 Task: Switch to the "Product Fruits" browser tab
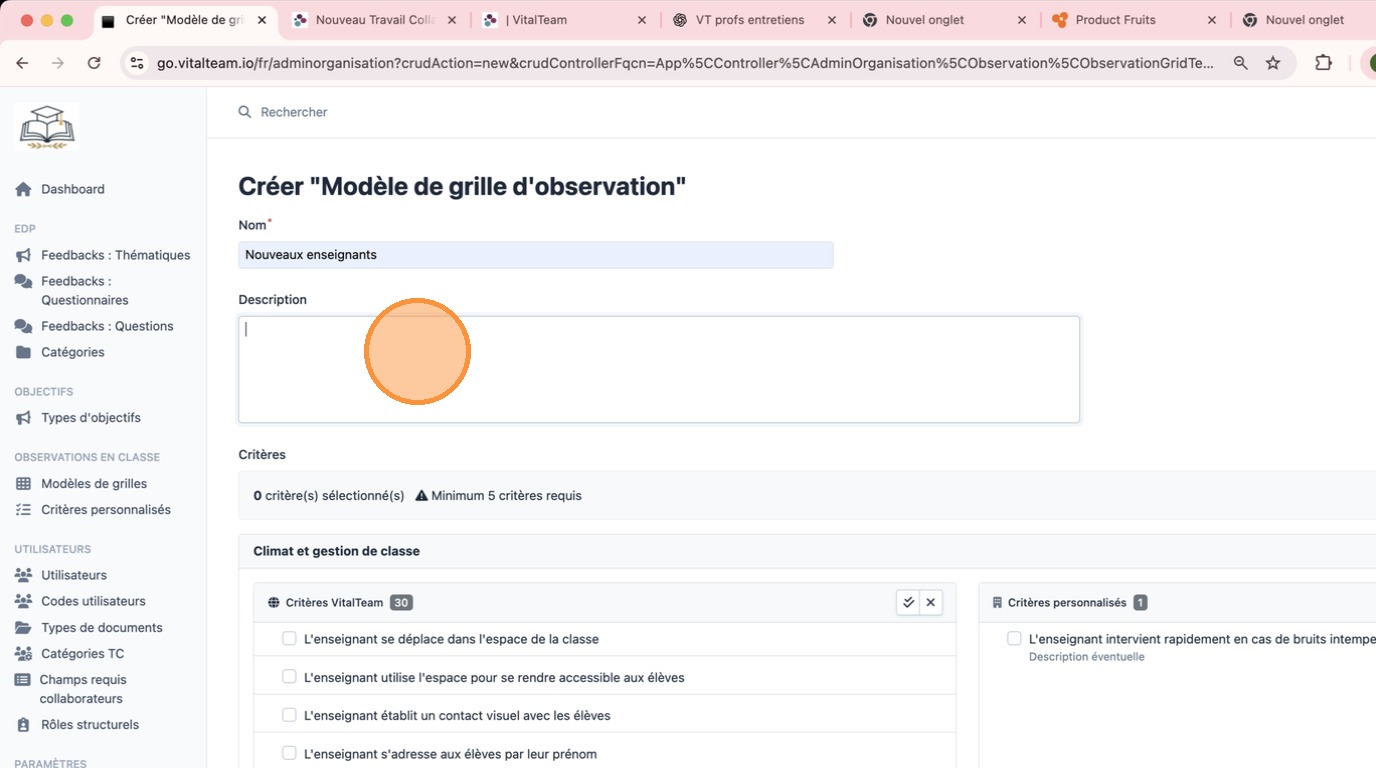click(1115, 20)
